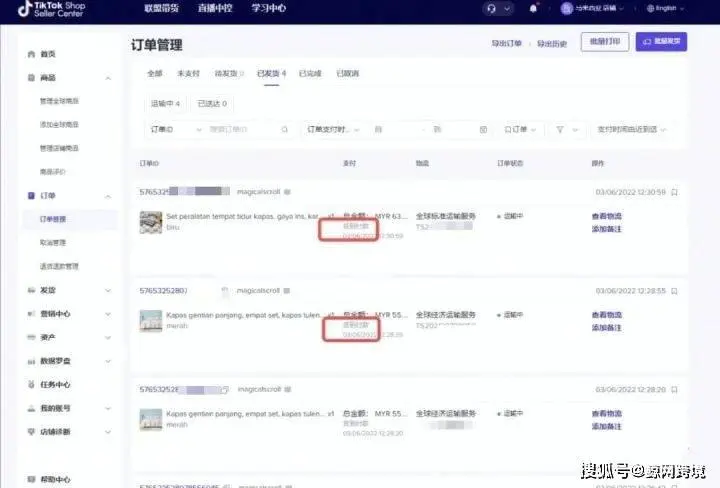Open 管理全球商品 in sidebar

(59, 101)
